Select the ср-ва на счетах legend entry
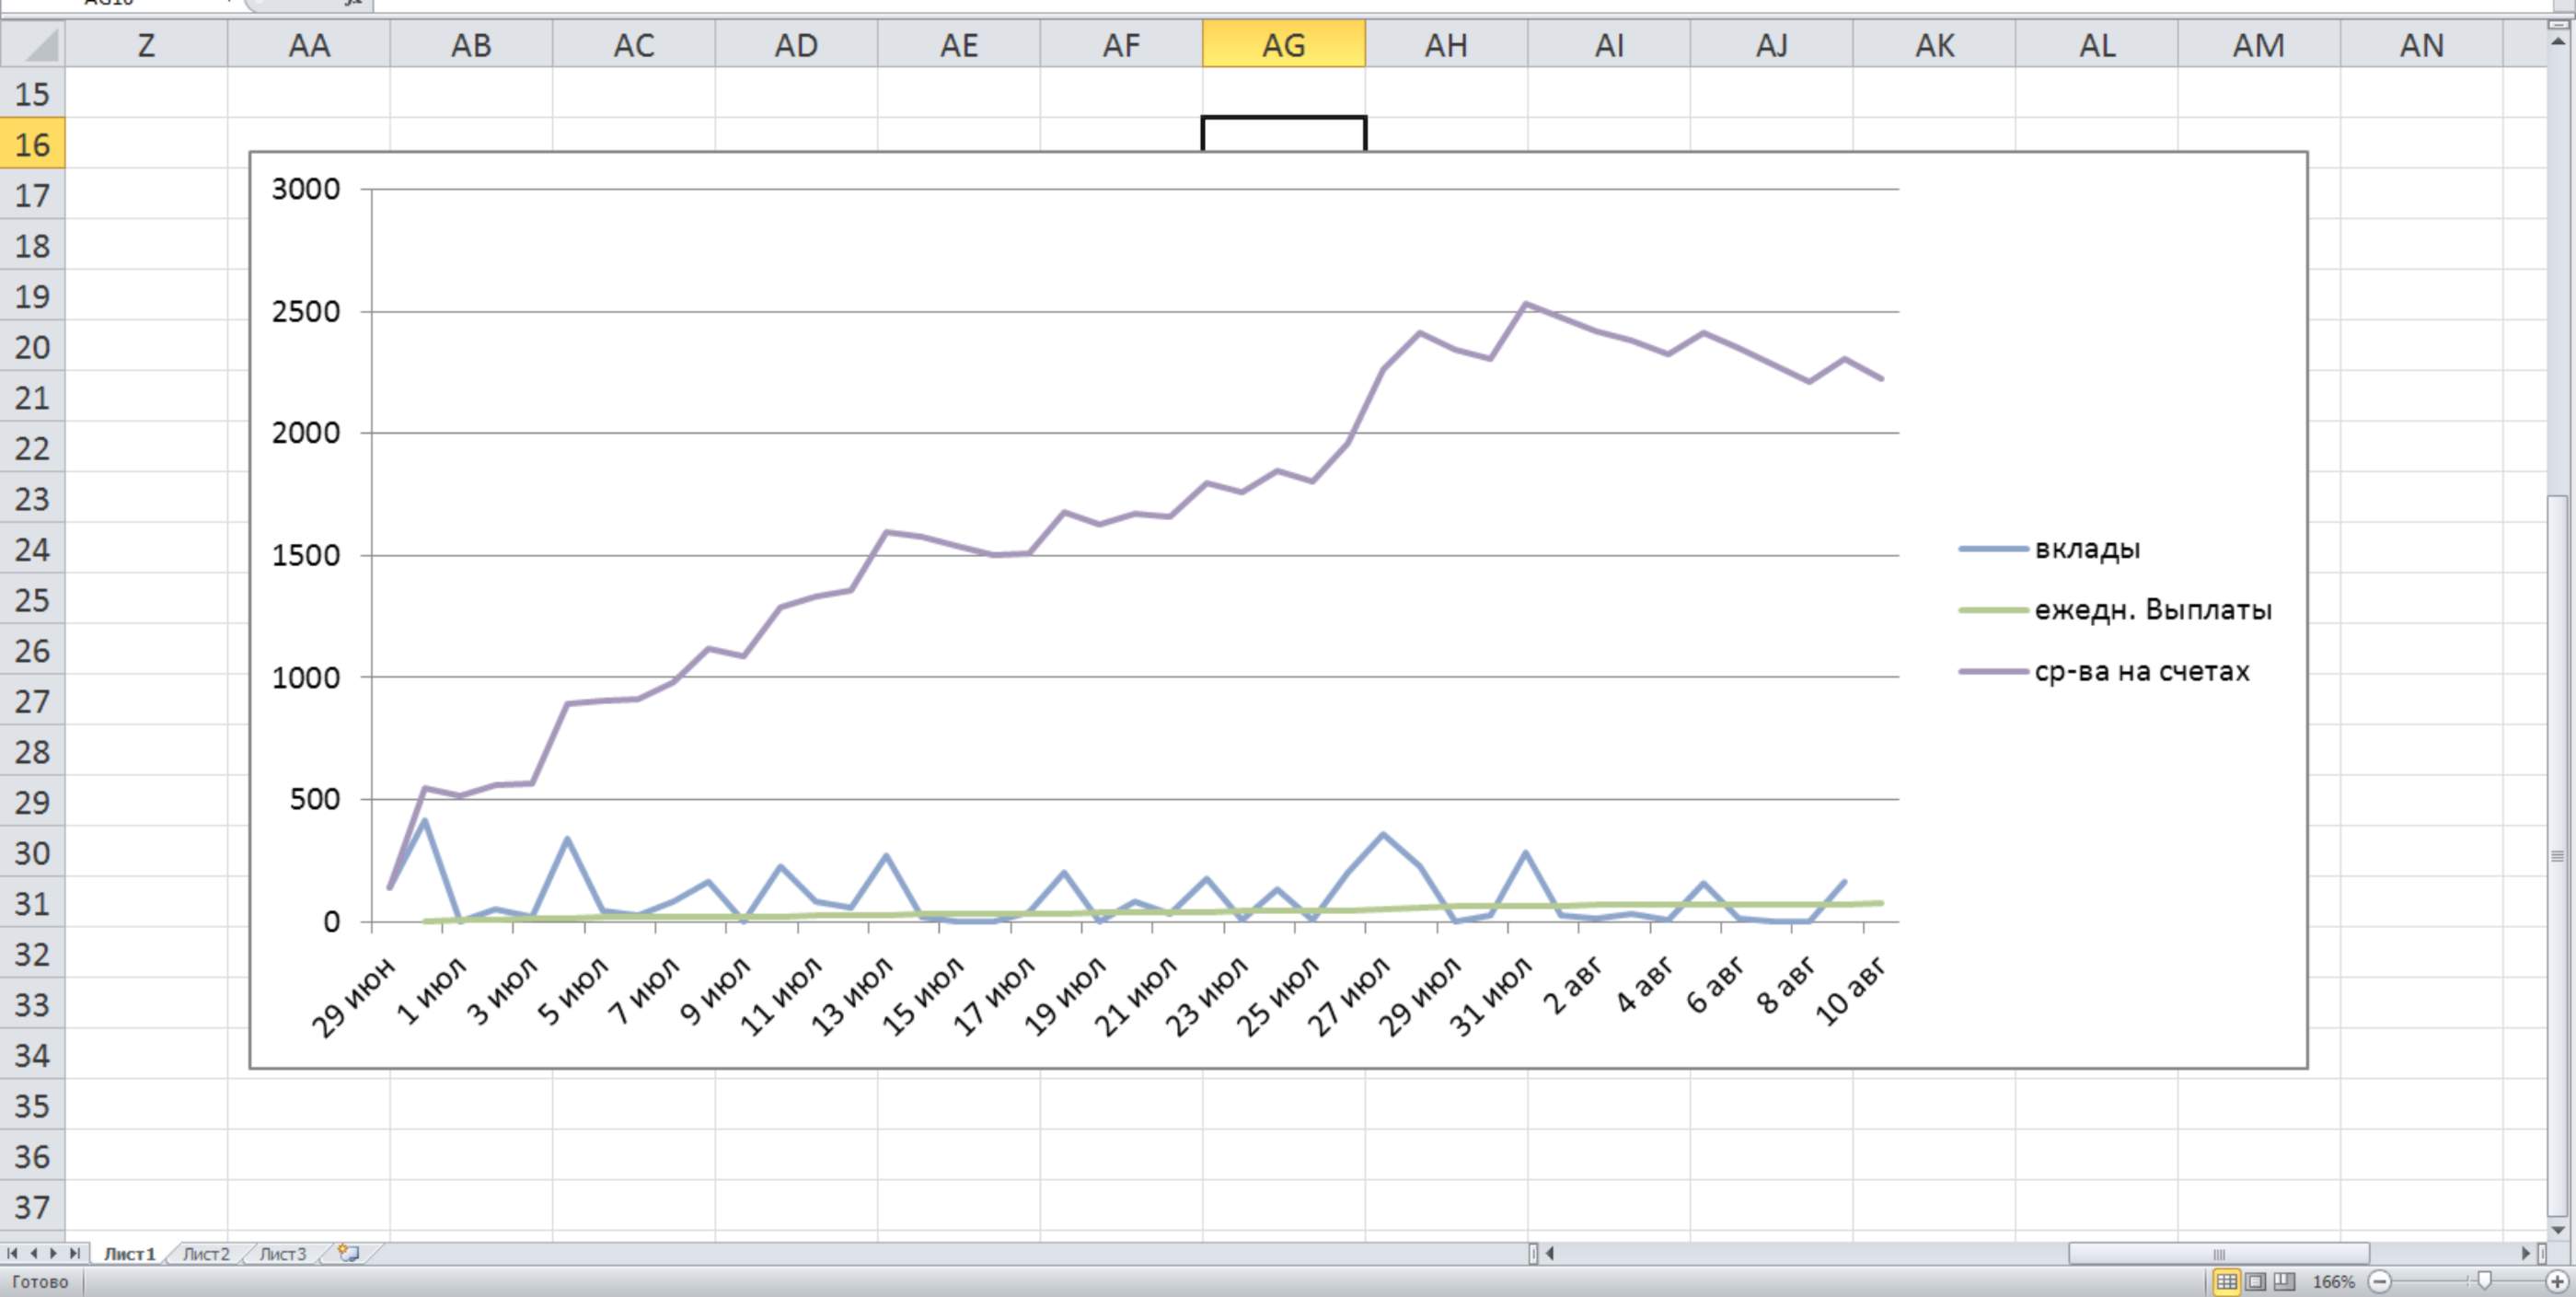The height and width of the screenshot is (1297, 2576). coord(2141,671)
